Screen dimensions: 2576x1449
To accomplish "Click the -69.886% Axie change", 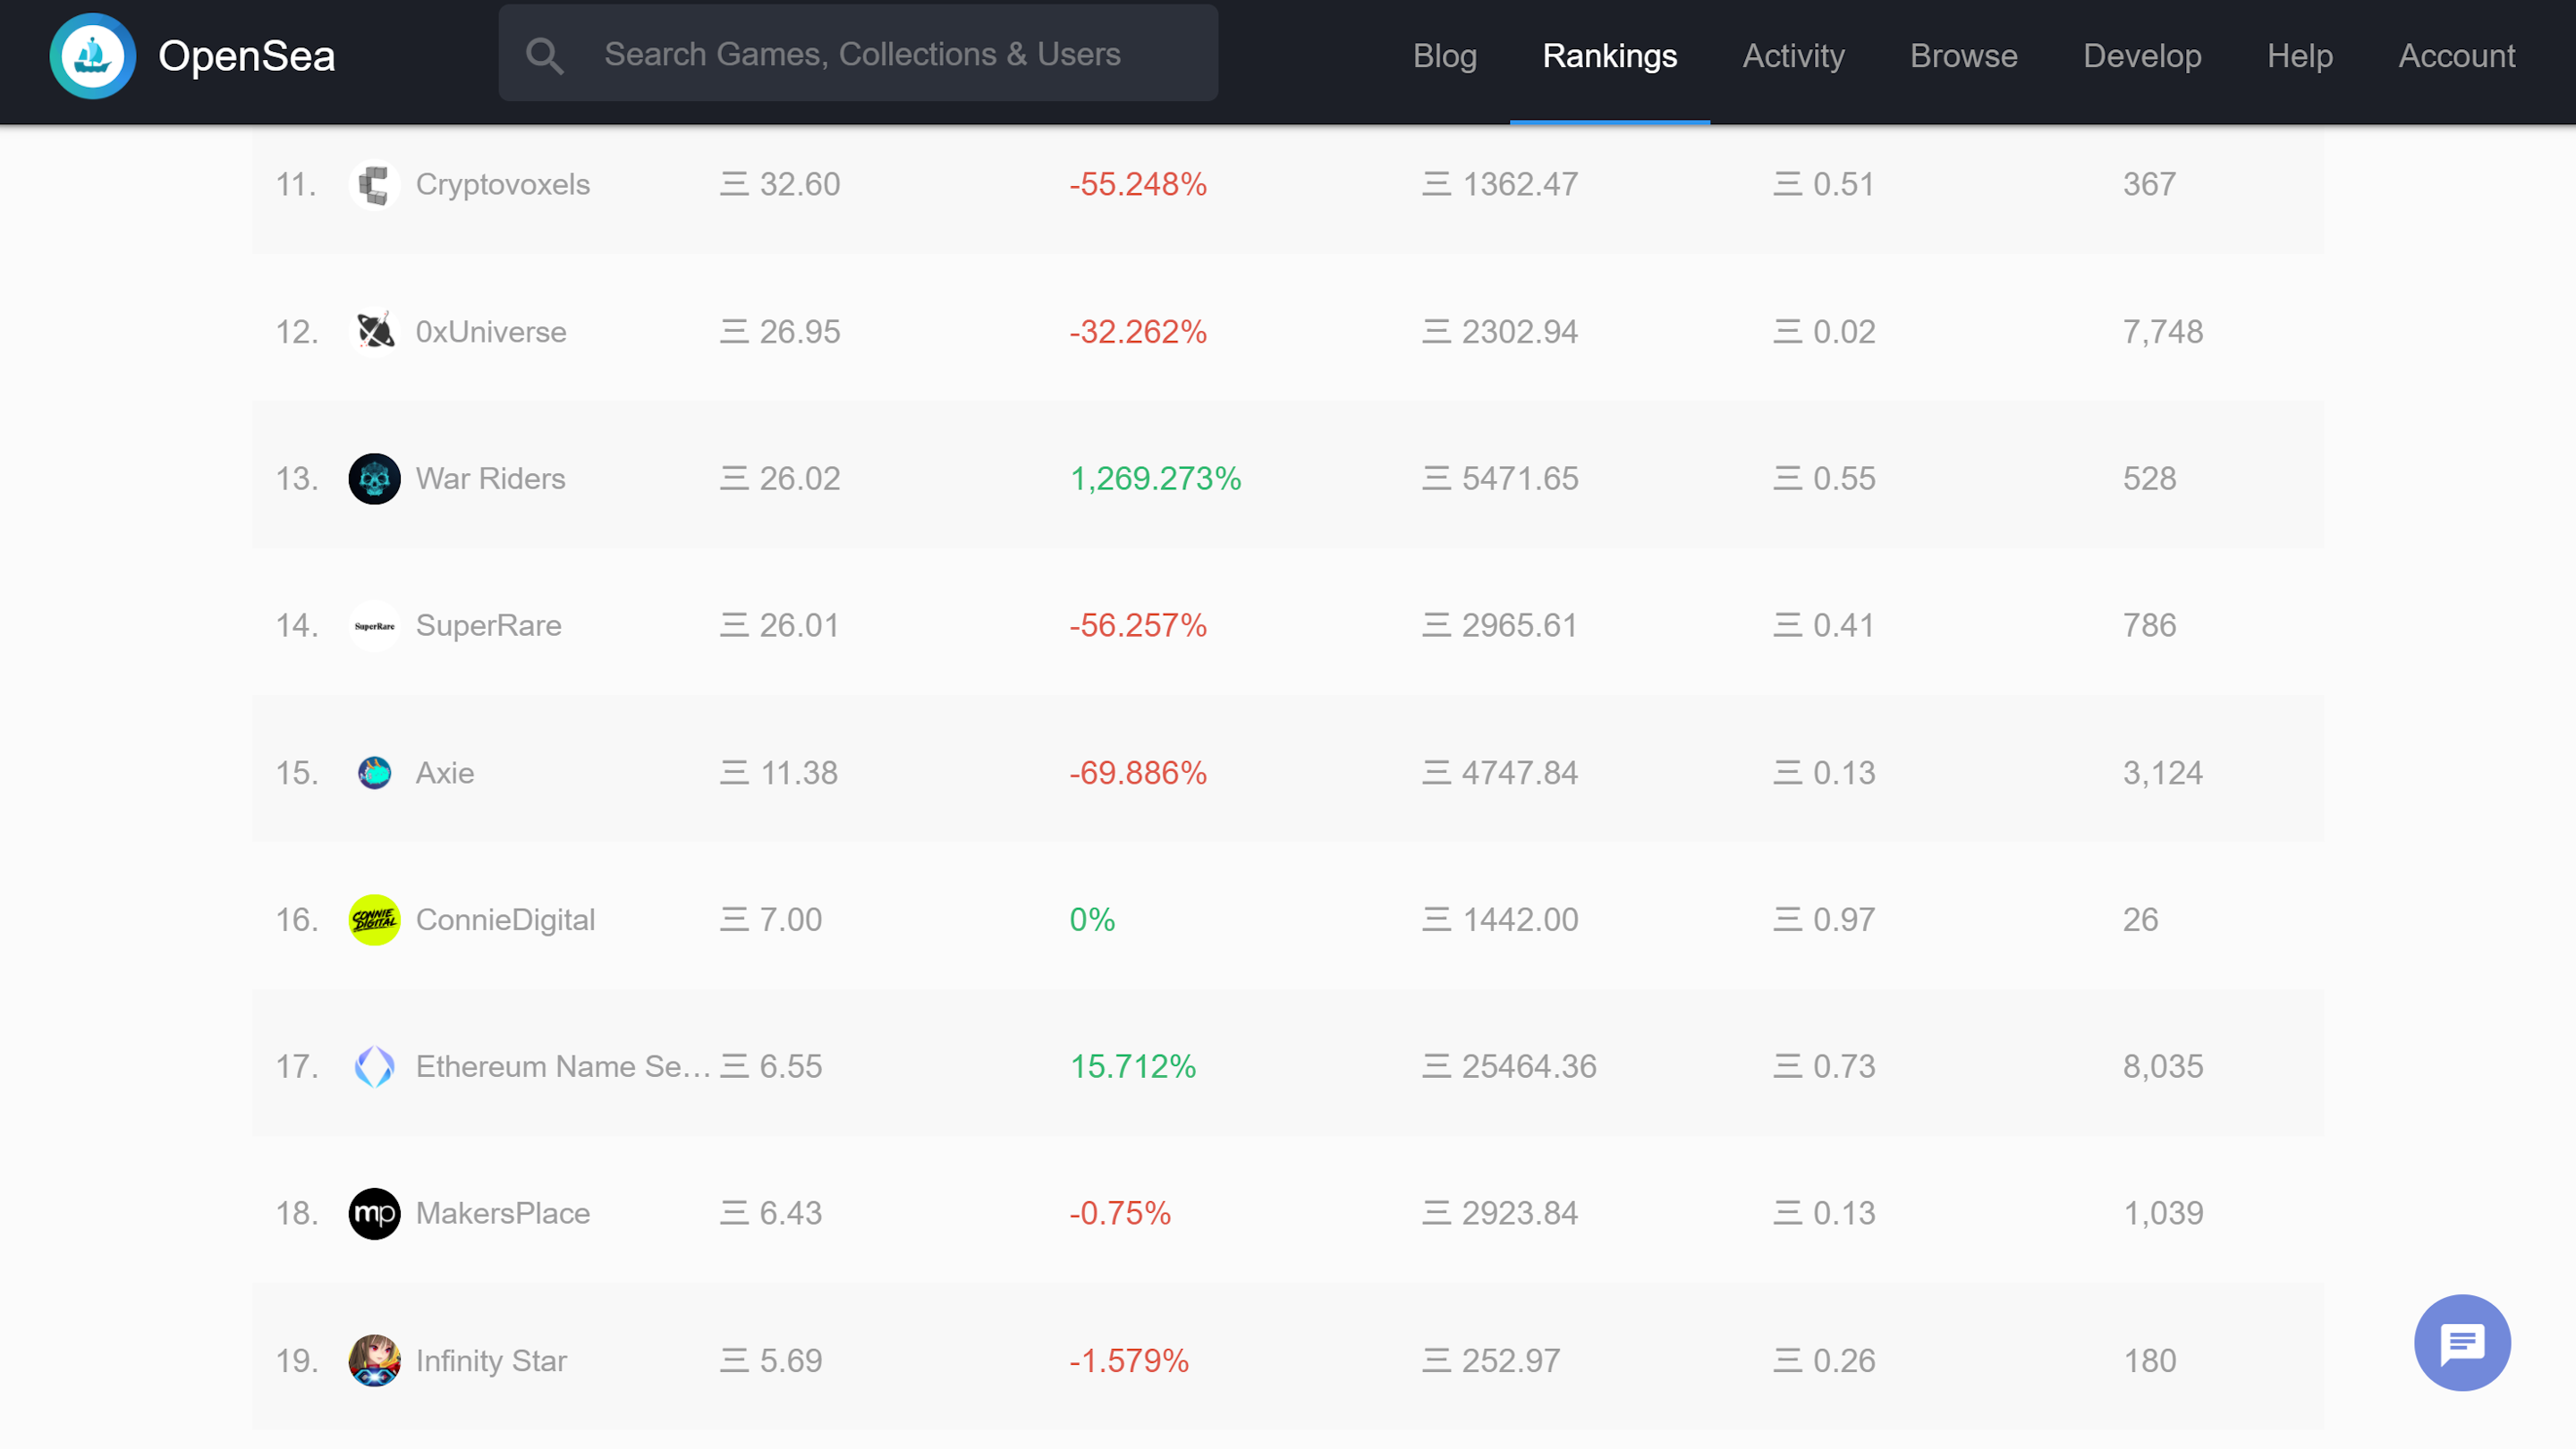I will (x=1138, y=773).
